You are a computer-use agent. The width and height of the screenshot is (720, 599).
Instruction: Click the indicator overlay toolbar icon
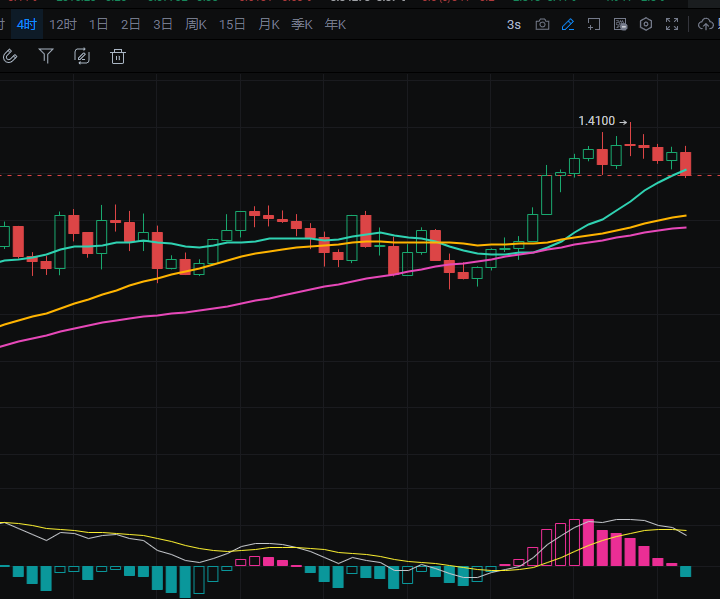pos(620,24)
